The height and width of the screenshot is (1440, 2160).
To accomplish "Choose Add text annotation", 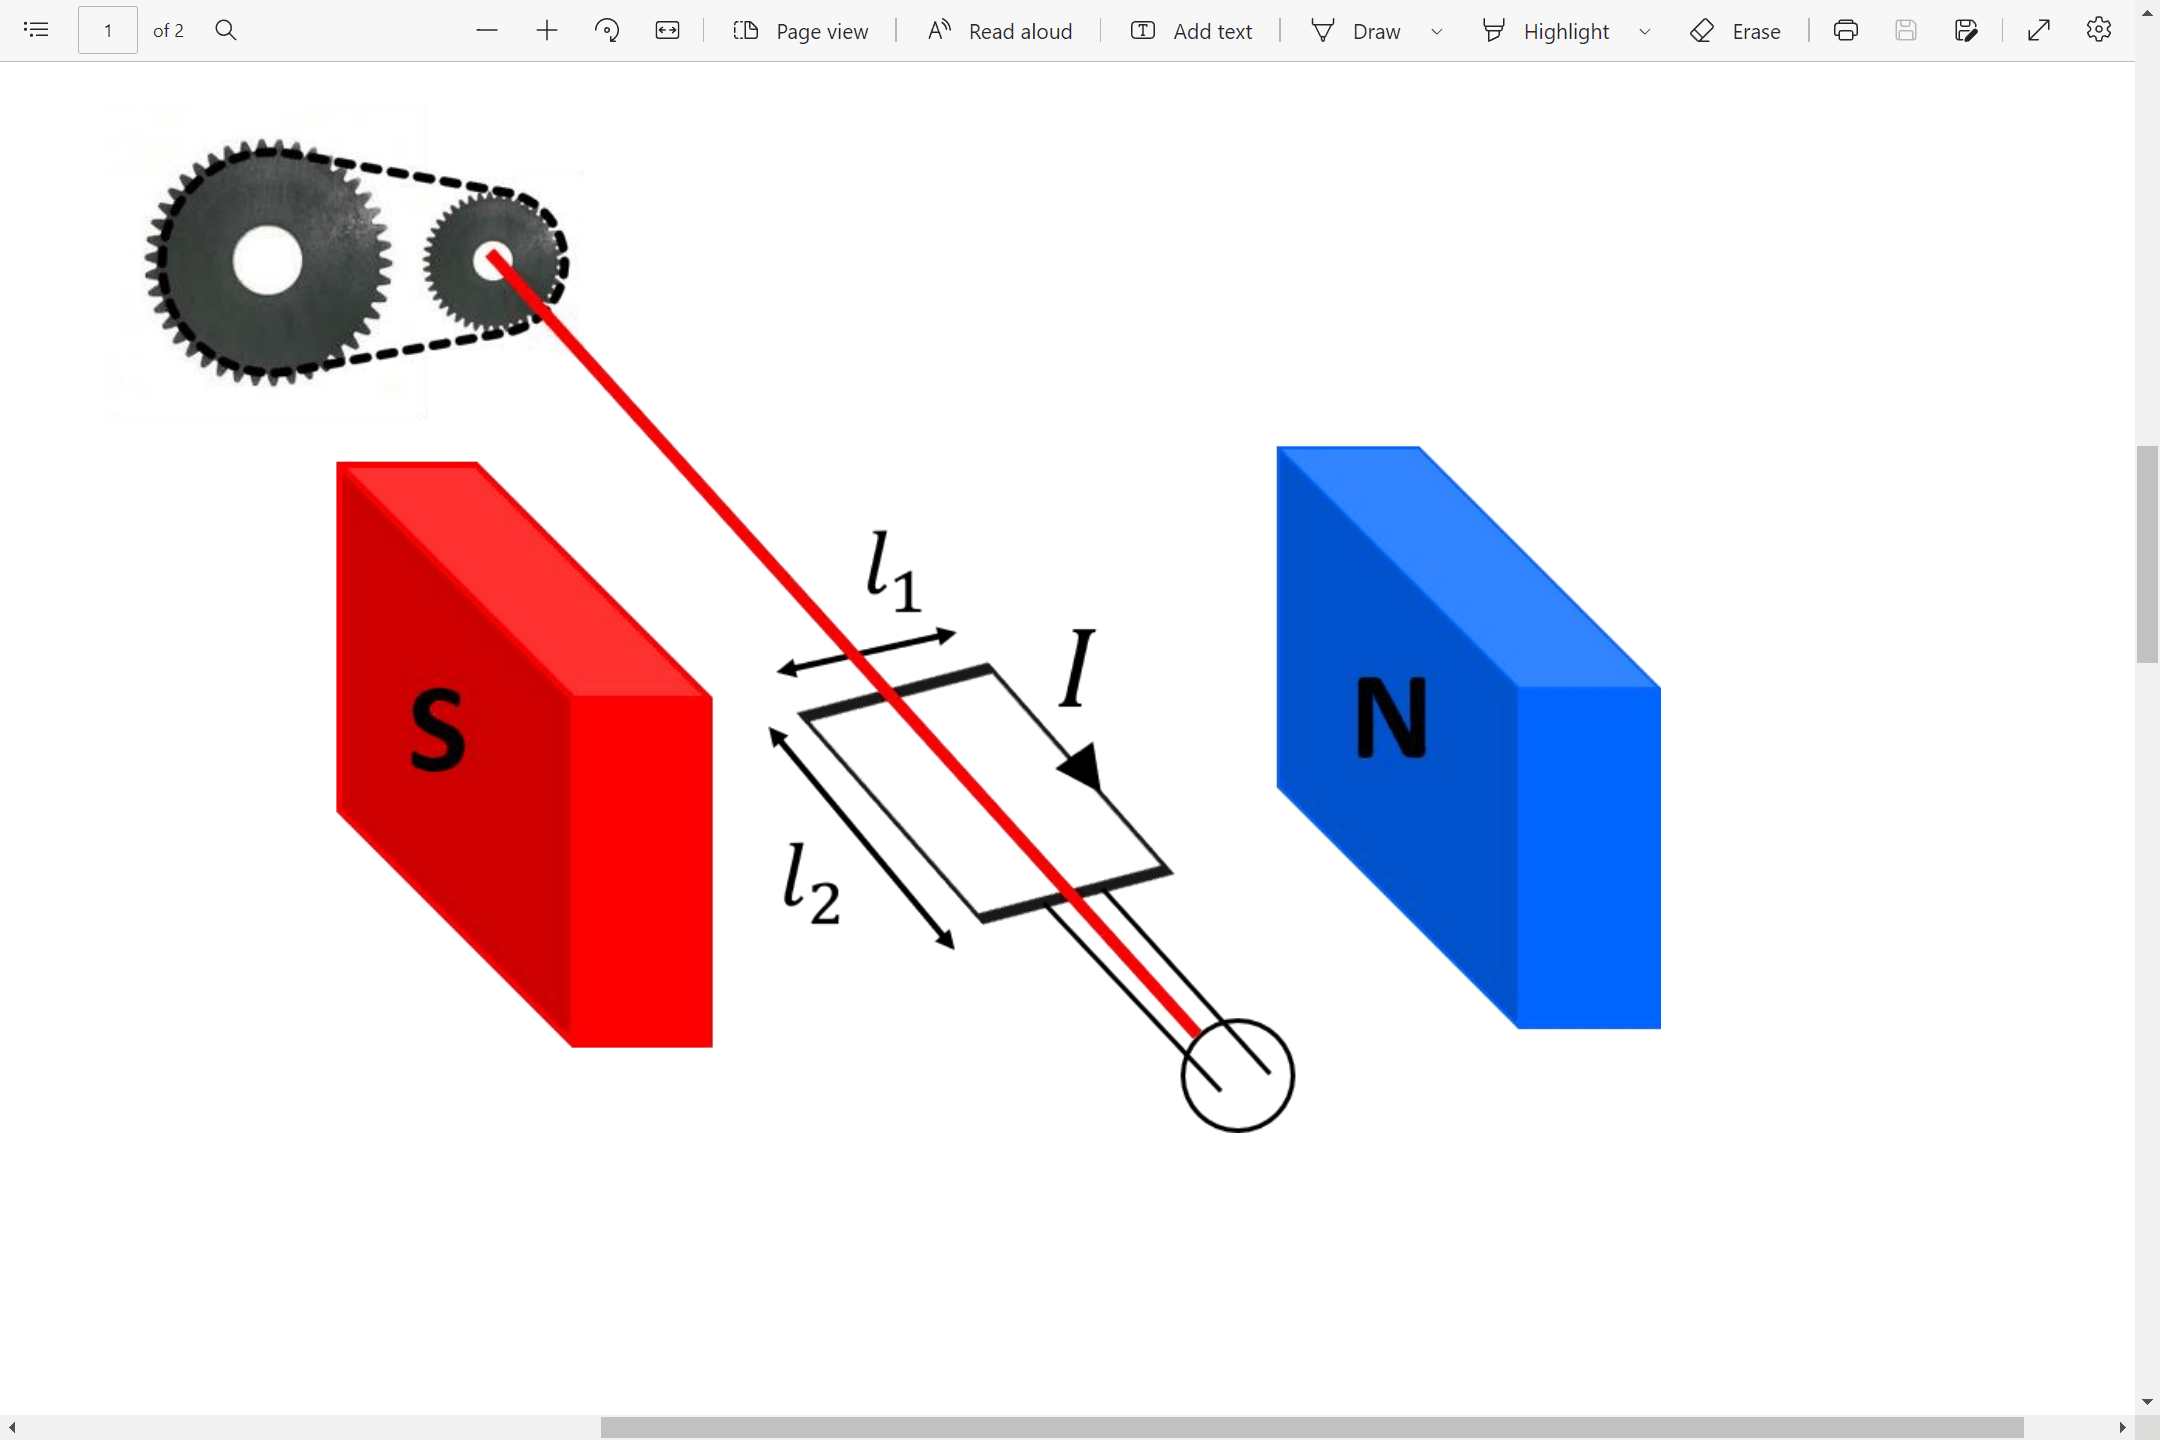I will click(x=1190, y=31).
